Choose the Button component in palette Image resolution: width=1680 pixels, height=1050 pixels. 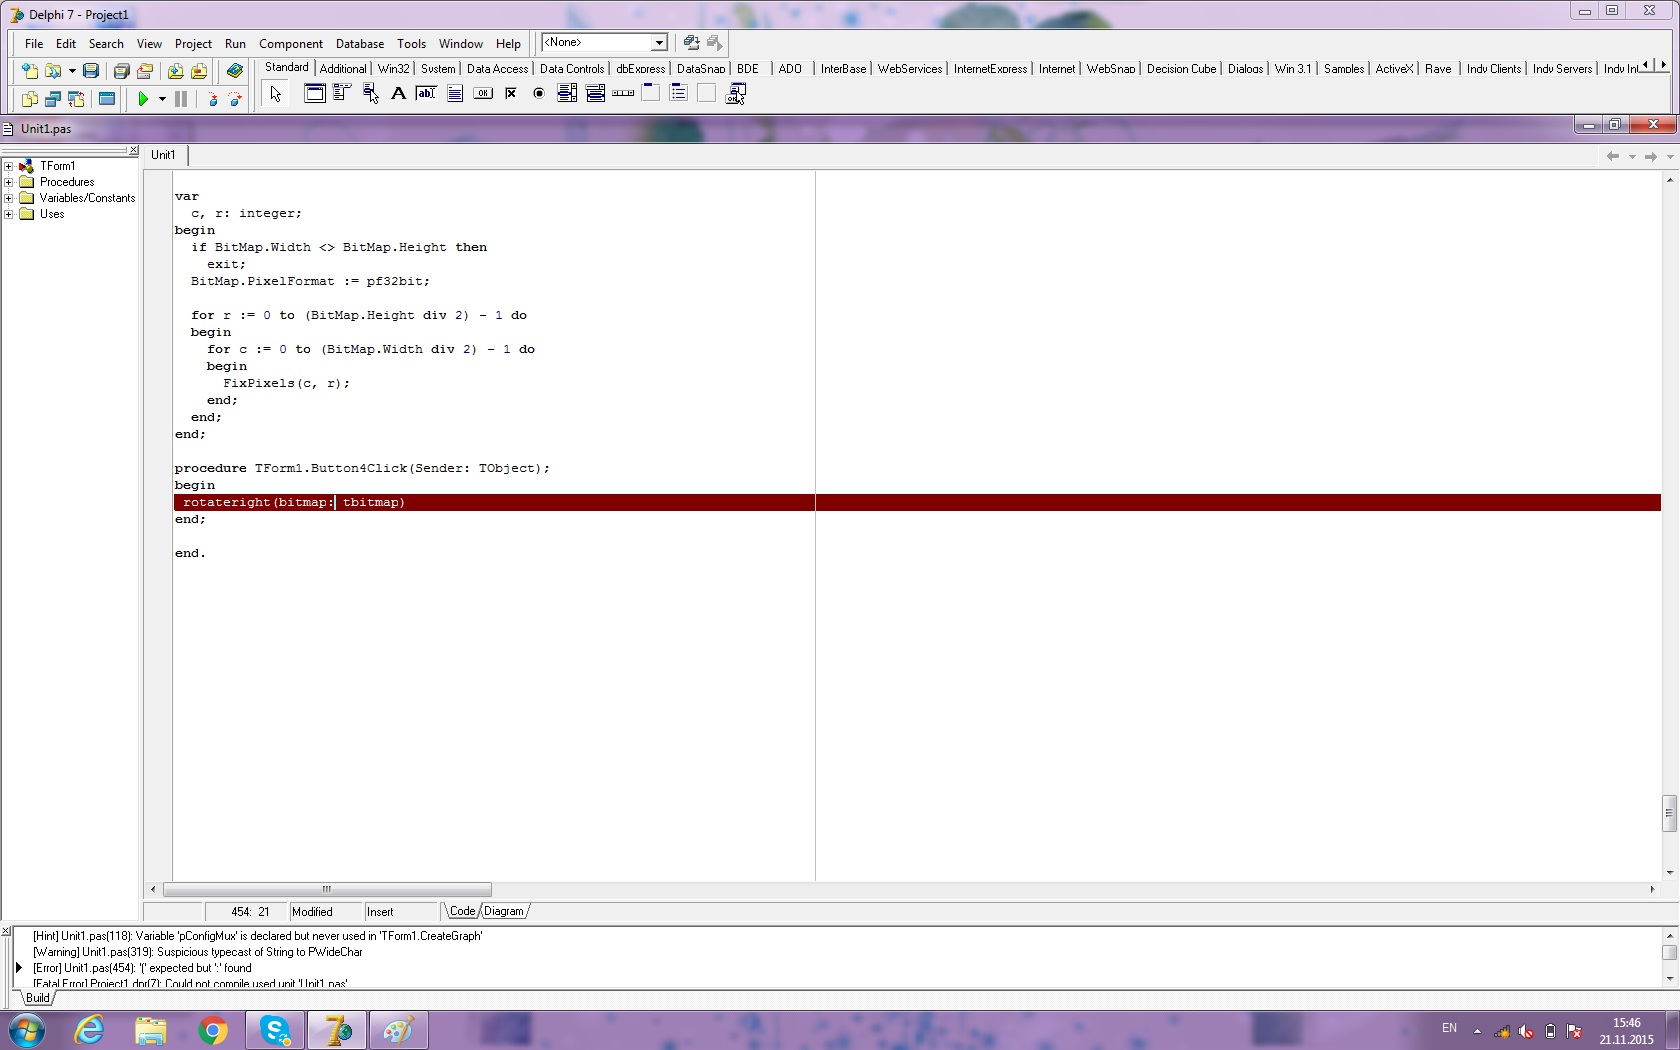(483, 94)
